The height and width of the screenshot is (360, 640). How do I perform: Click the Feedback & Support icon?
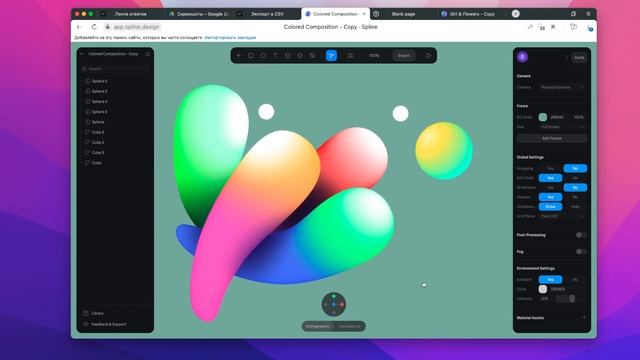86,324
